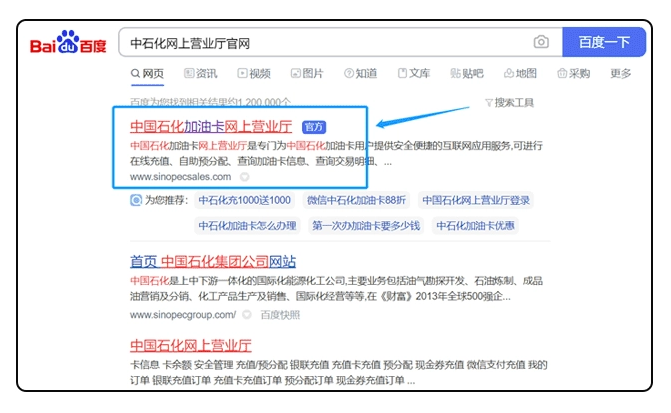Switch to the 资讯 tab

point(201,74)
